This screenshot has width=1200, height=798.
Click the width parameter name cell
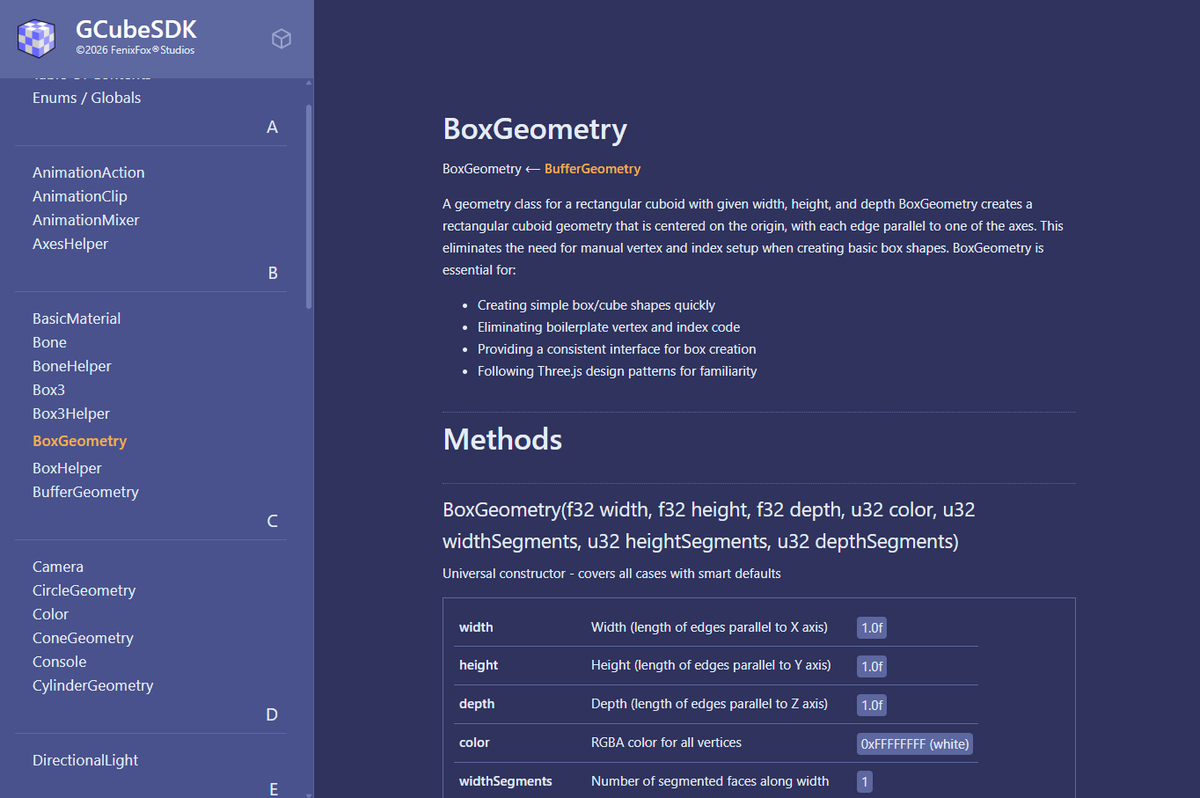[x=476, y=628]
